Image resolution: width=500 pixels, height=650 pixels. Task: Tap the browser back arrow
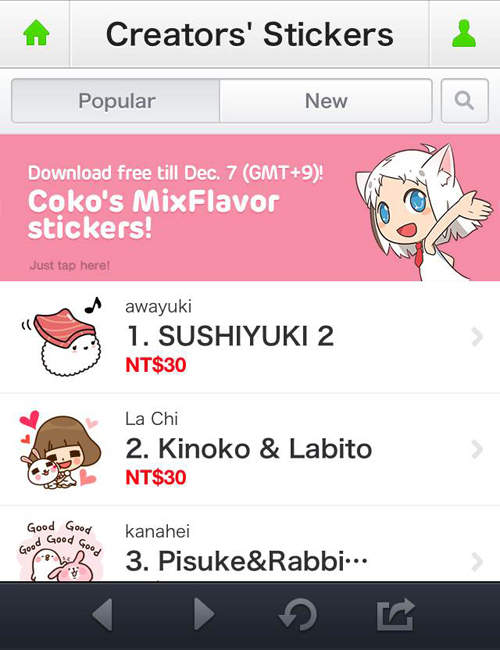coord(103,614)
